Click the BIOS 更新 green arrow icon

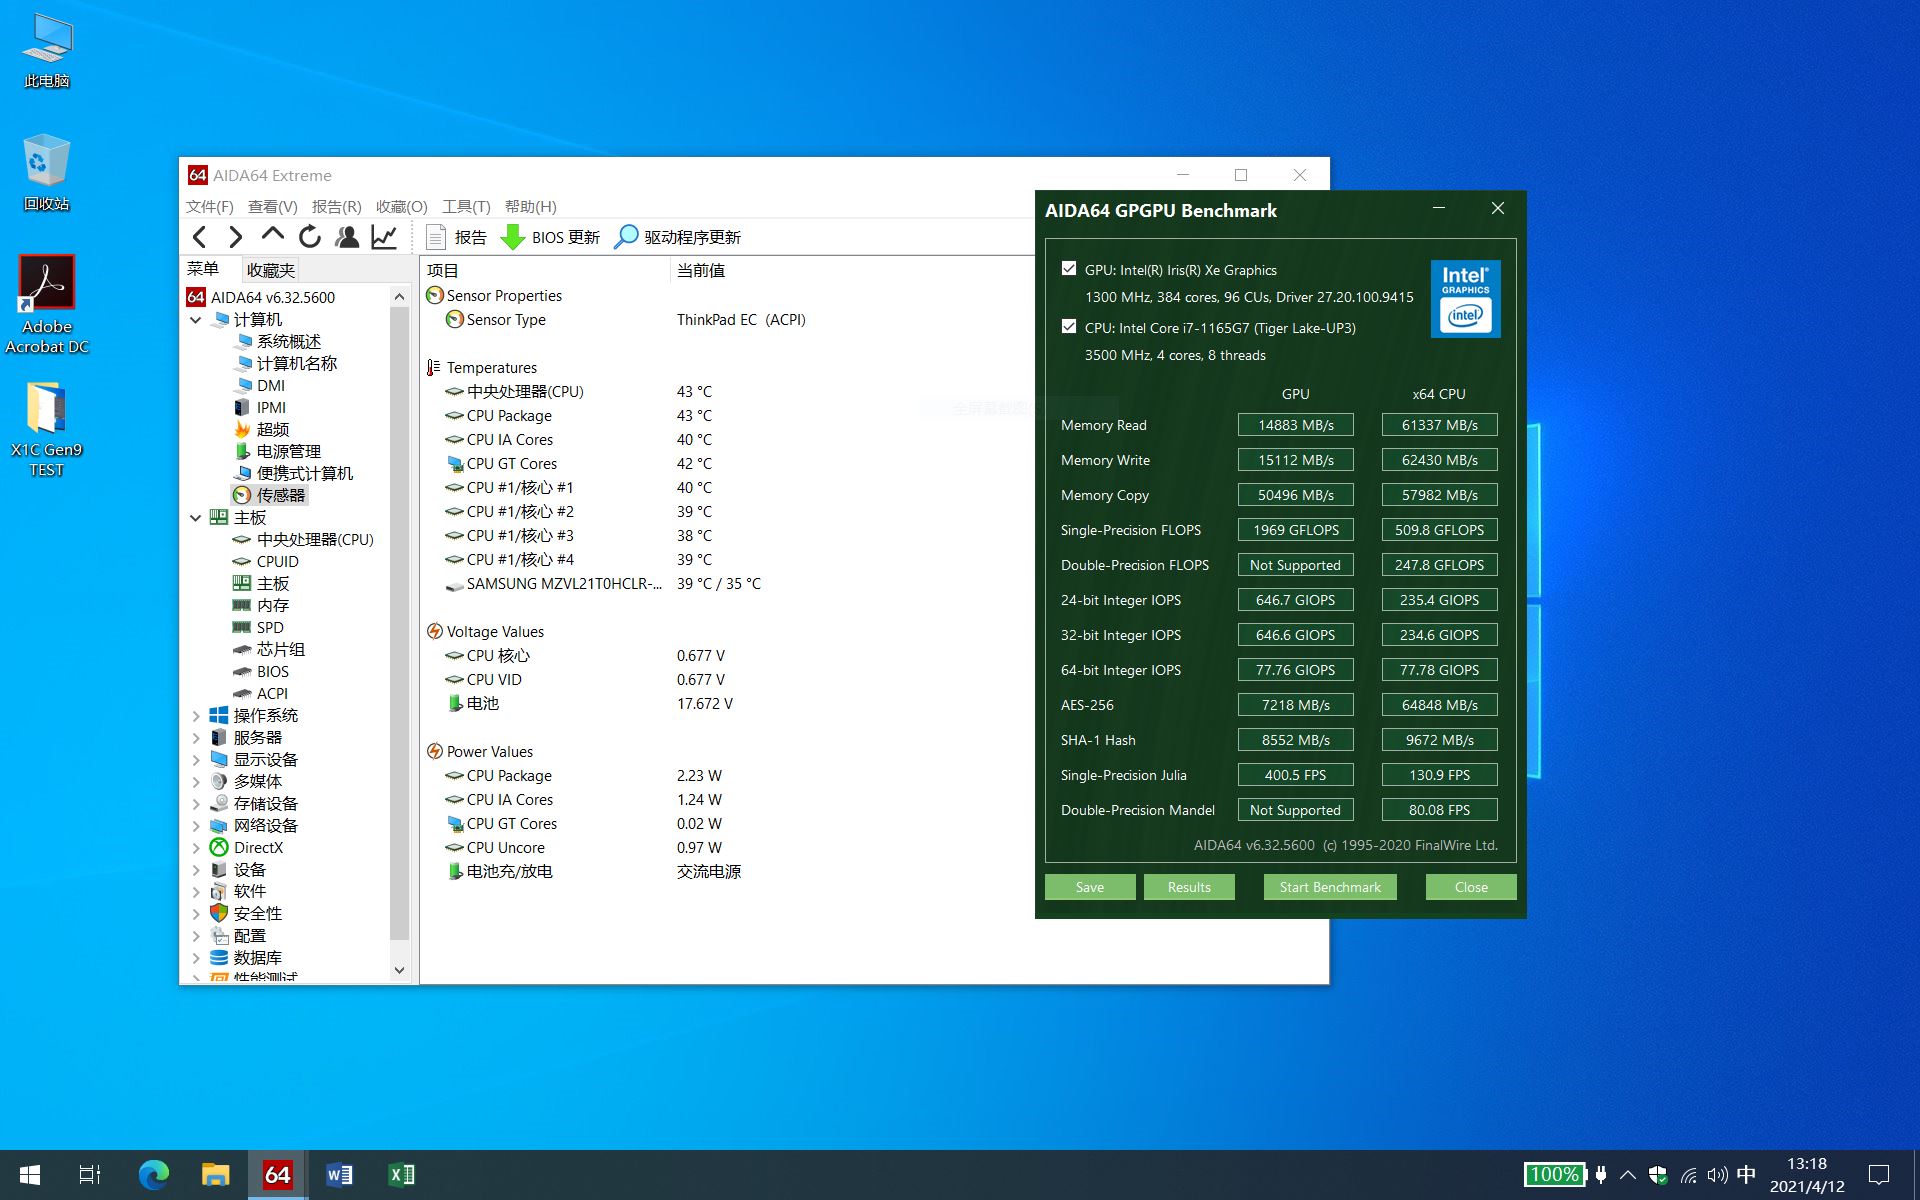[513, 237]
